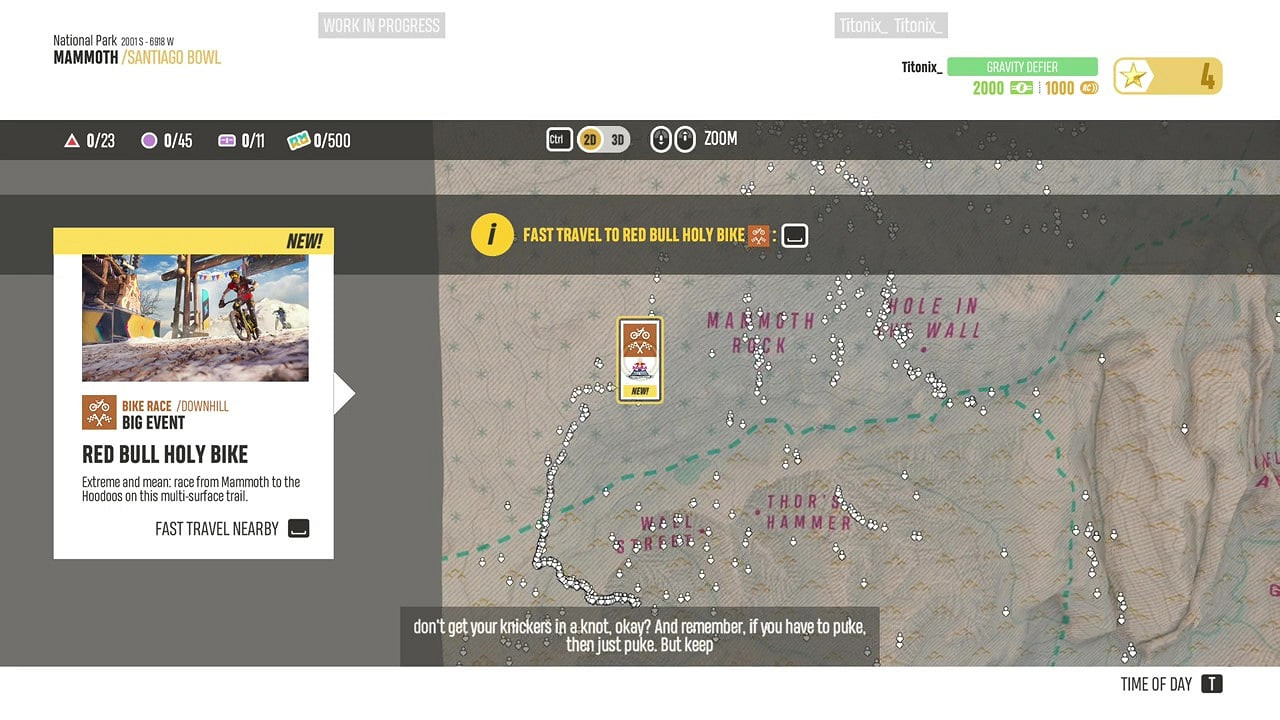Click the T key icon for Time of Day
Image resolution: width=1280 pixels, height=720 pixels.
tap(1211, 684)
